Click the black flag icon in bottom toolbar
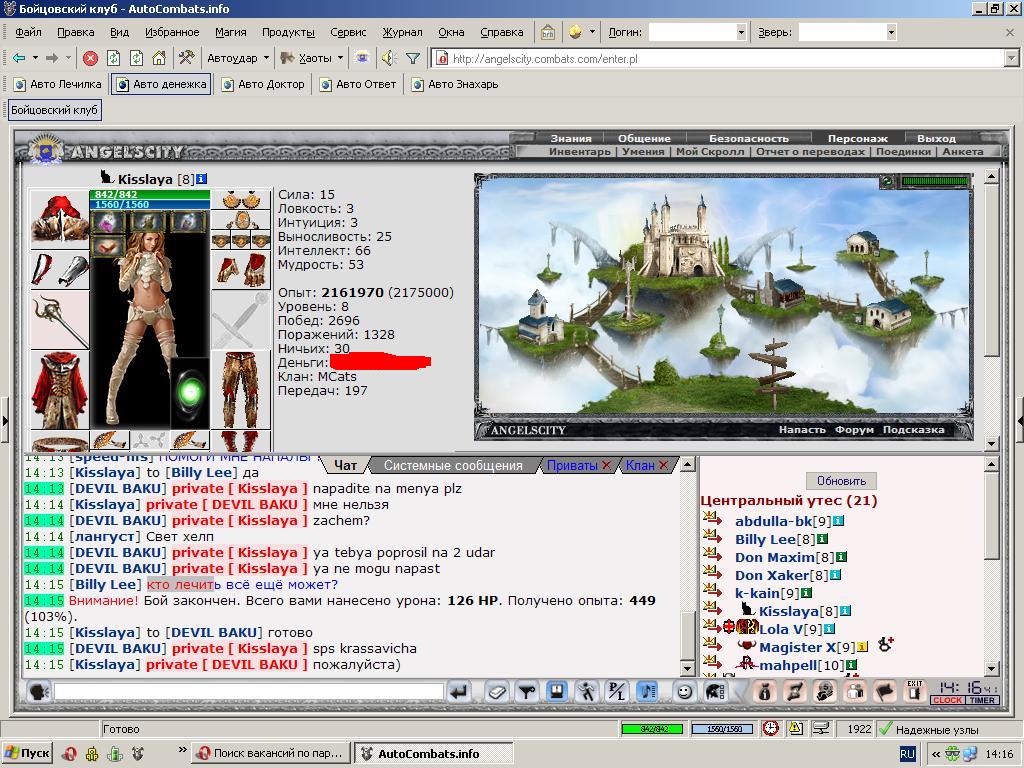1024x768 pixels. (885, 691)
